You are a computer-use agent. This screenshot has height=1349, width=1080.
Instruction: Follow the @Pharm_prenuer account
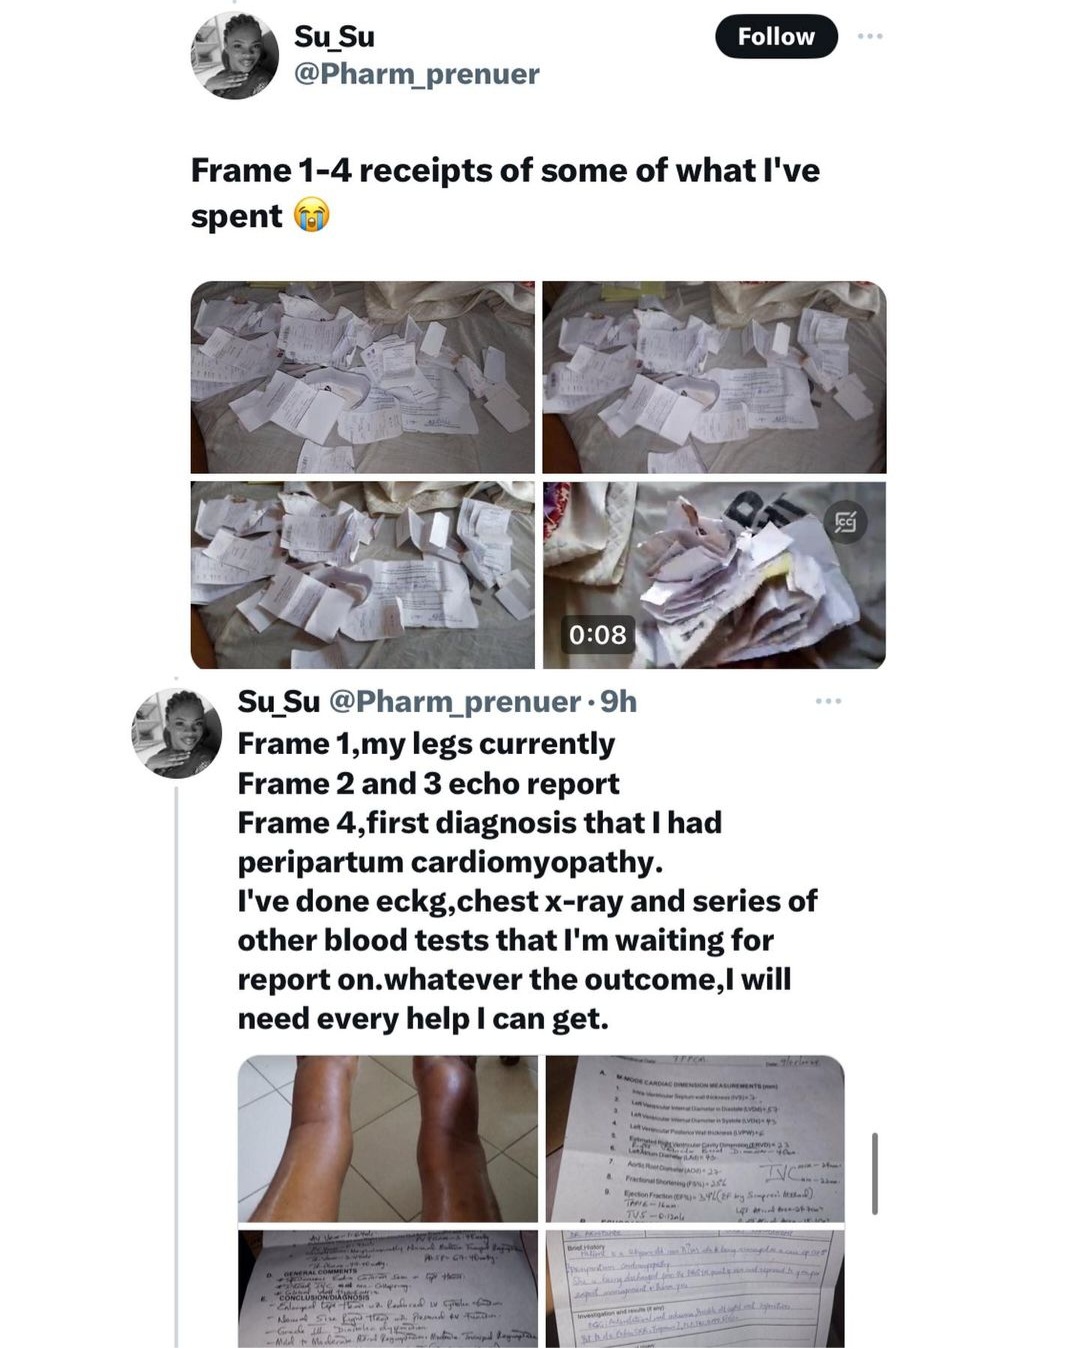776,37
